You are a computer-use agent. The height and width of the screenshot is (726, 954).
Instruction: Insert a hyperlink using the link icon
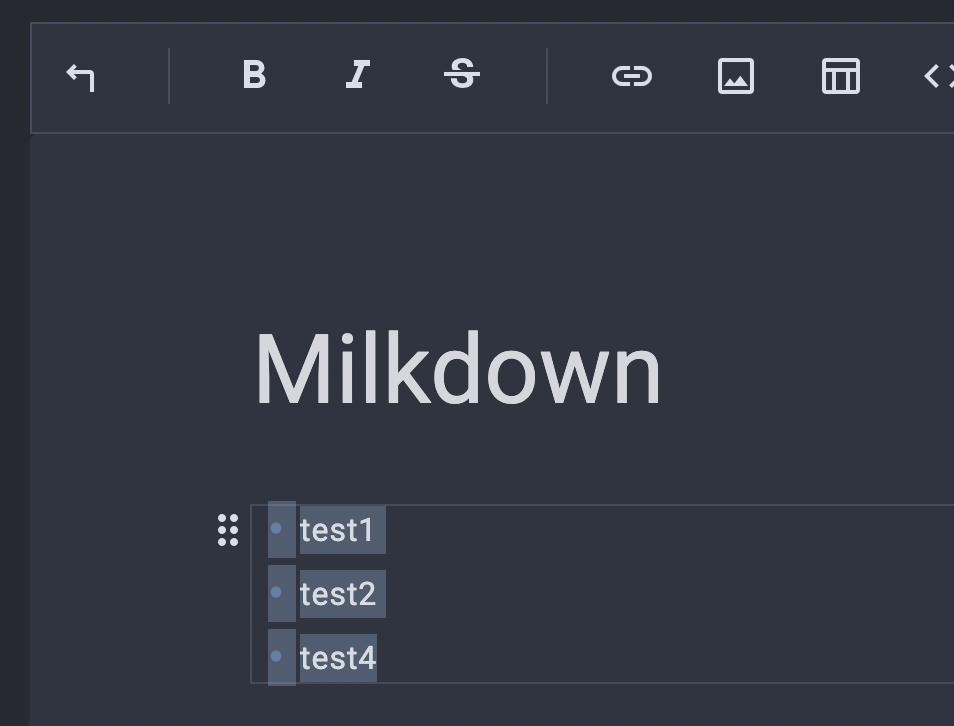tap(632, 75)
